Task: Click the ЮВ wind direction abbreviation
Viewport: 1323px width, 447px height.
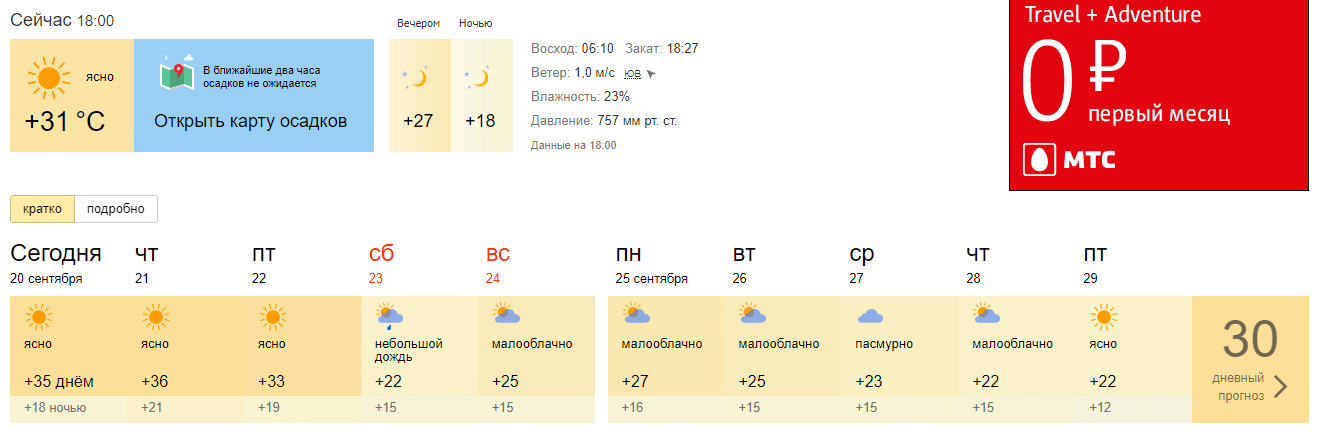Action: tap(632, 73)
